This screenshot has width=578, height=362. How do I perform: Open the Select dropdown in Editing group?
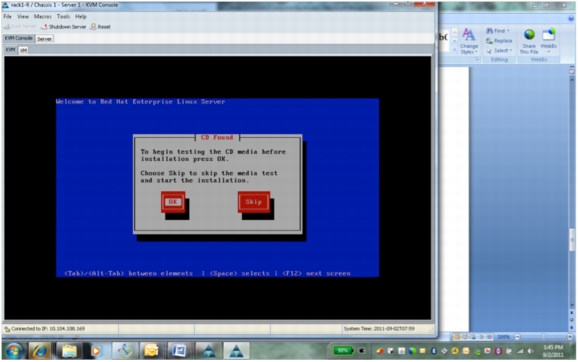(500, 51)
